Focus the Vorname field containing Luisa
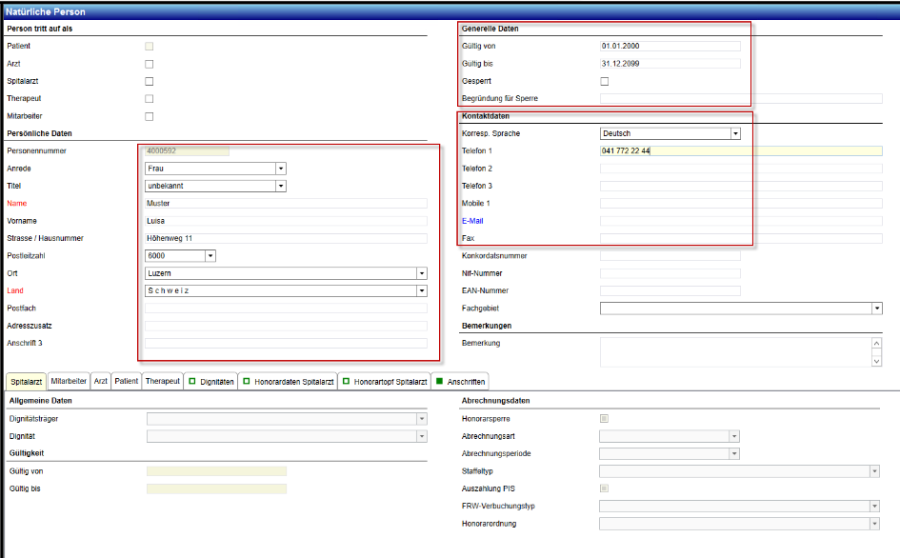The height and width of the screenshot is (558, 900). coord(285,221)
